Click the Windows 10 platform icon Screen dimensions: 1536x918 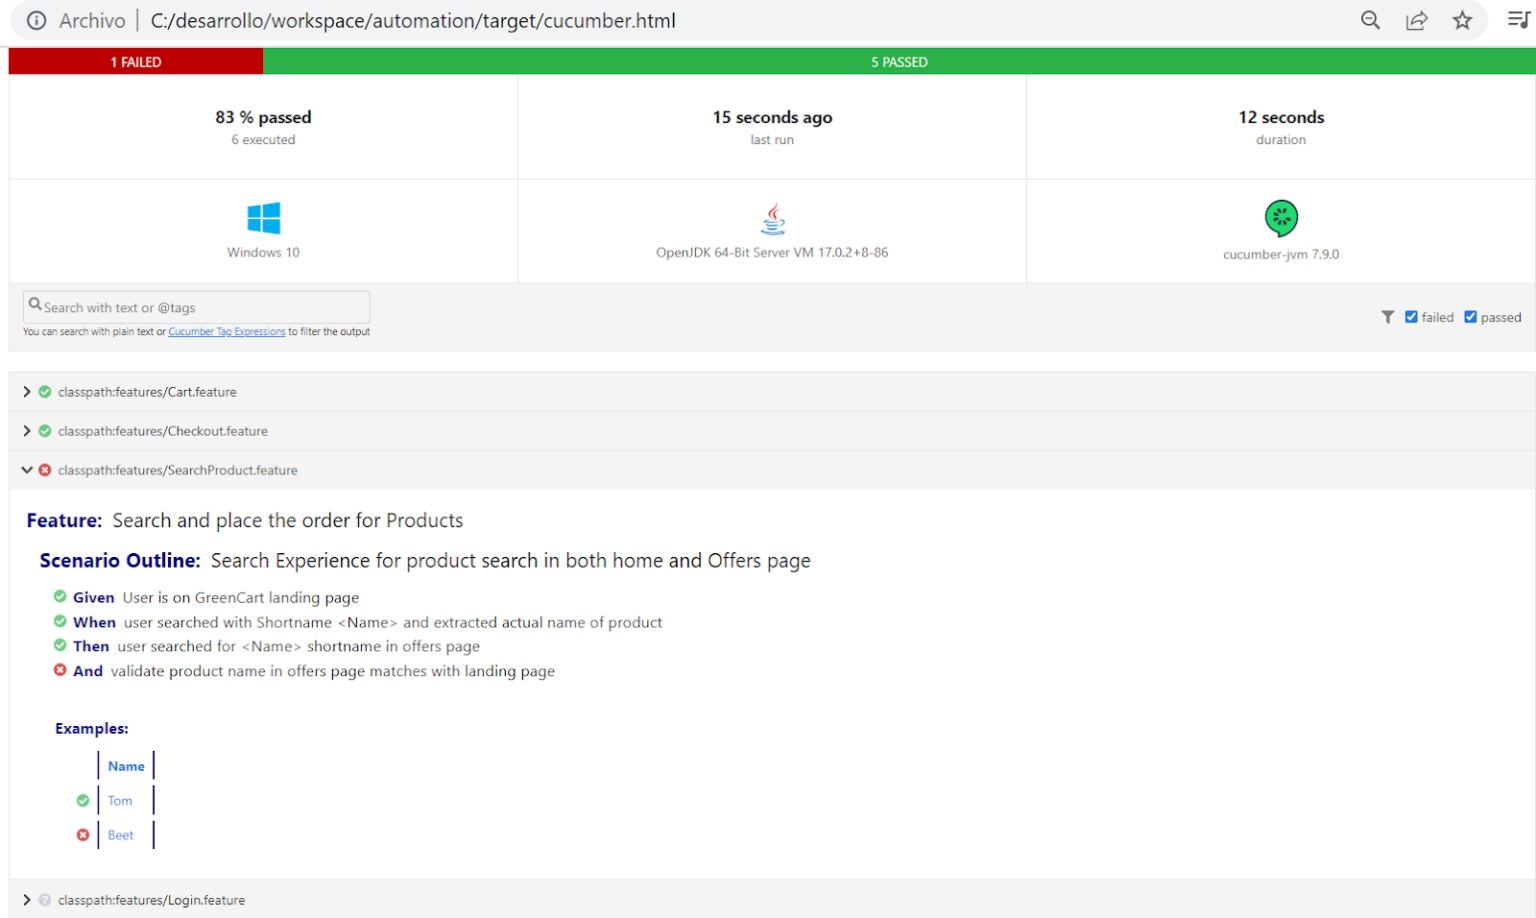pos(263,218)
